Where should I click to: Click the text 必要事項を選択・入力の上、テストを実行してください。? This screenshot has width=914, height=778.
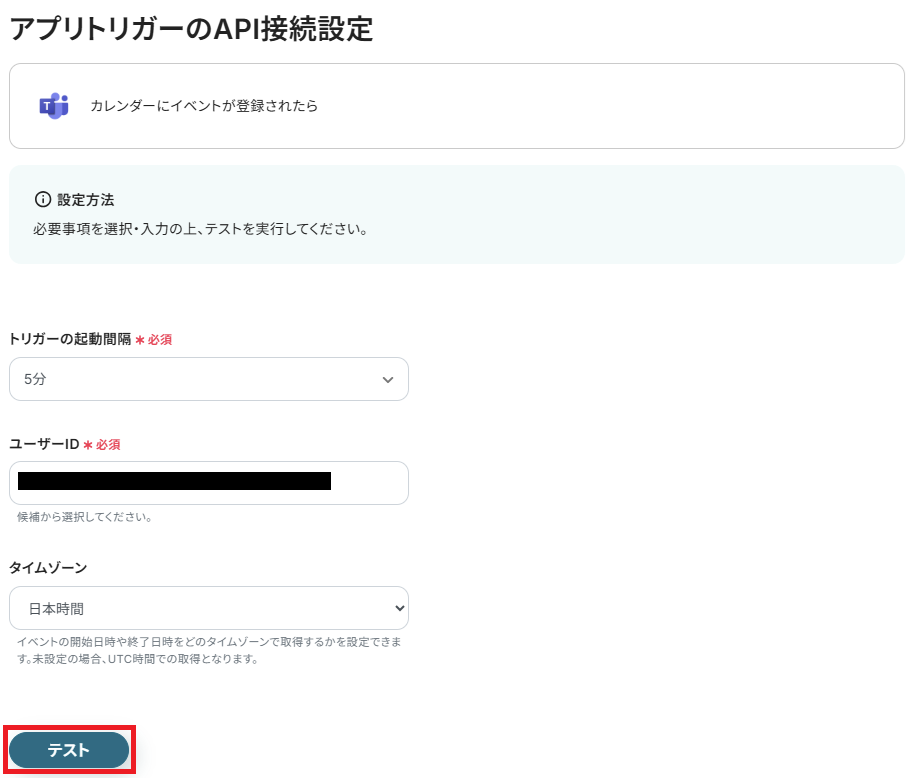coord(200,229)
